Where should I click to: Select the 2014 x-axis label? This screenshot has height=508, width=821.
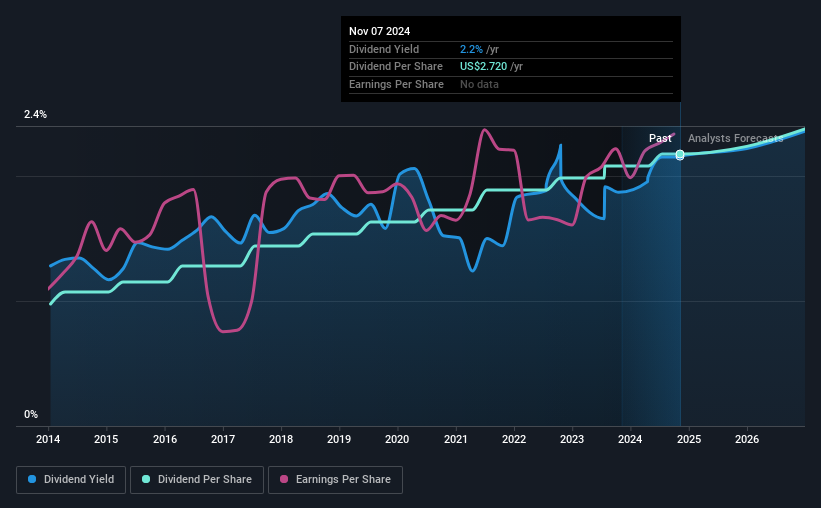[48, 439]
